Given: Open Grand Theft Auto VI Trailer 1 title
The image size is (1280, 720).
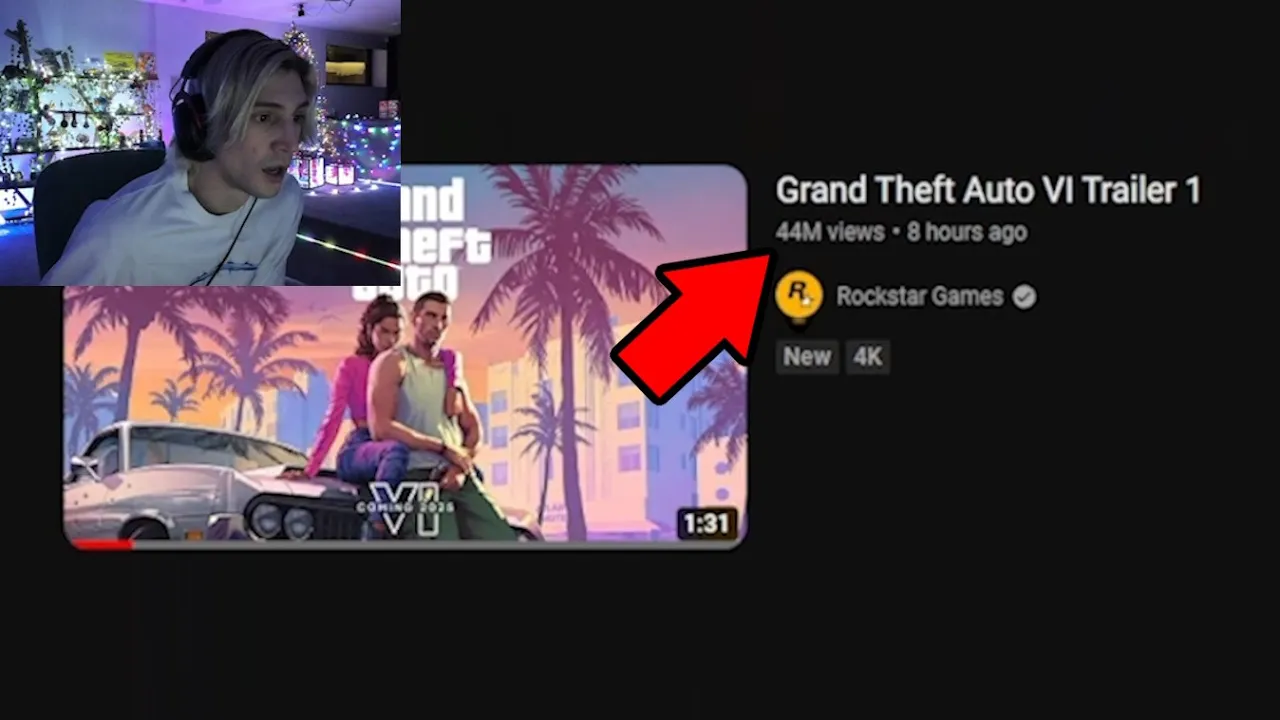Looking at the screenshot, I should click(x=987, y=190).
